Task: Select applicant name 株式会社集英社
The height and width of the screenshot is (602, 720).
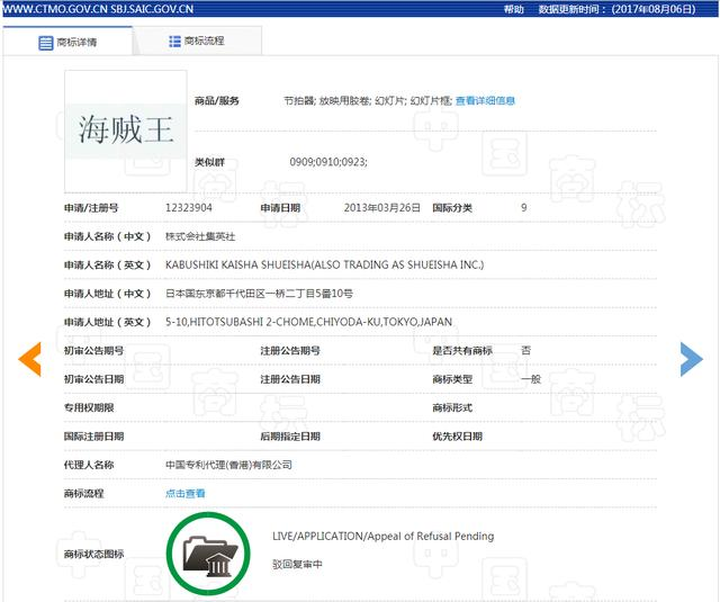Action: [200, 236]
